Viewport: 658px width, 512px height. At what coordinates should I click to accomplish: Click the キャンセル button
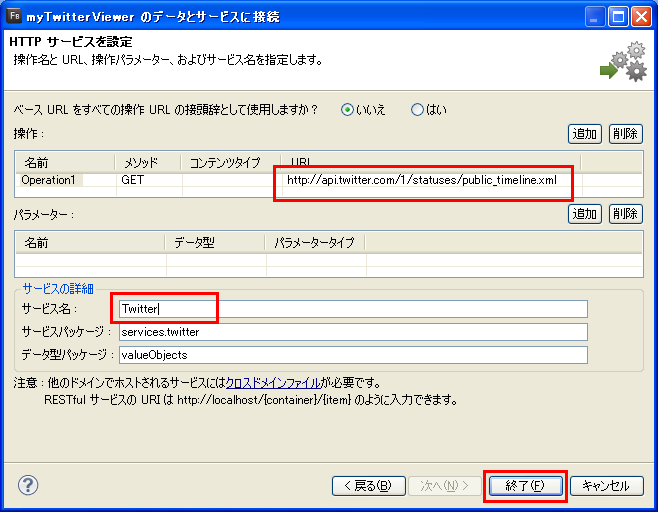click(x=606, y=486)
